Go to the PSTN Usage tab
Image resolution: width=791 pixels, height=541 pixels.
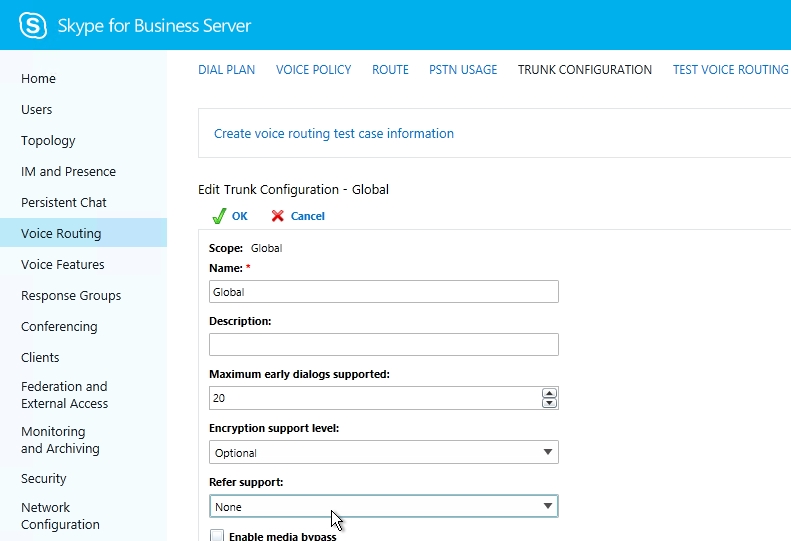tap(463, 70)
